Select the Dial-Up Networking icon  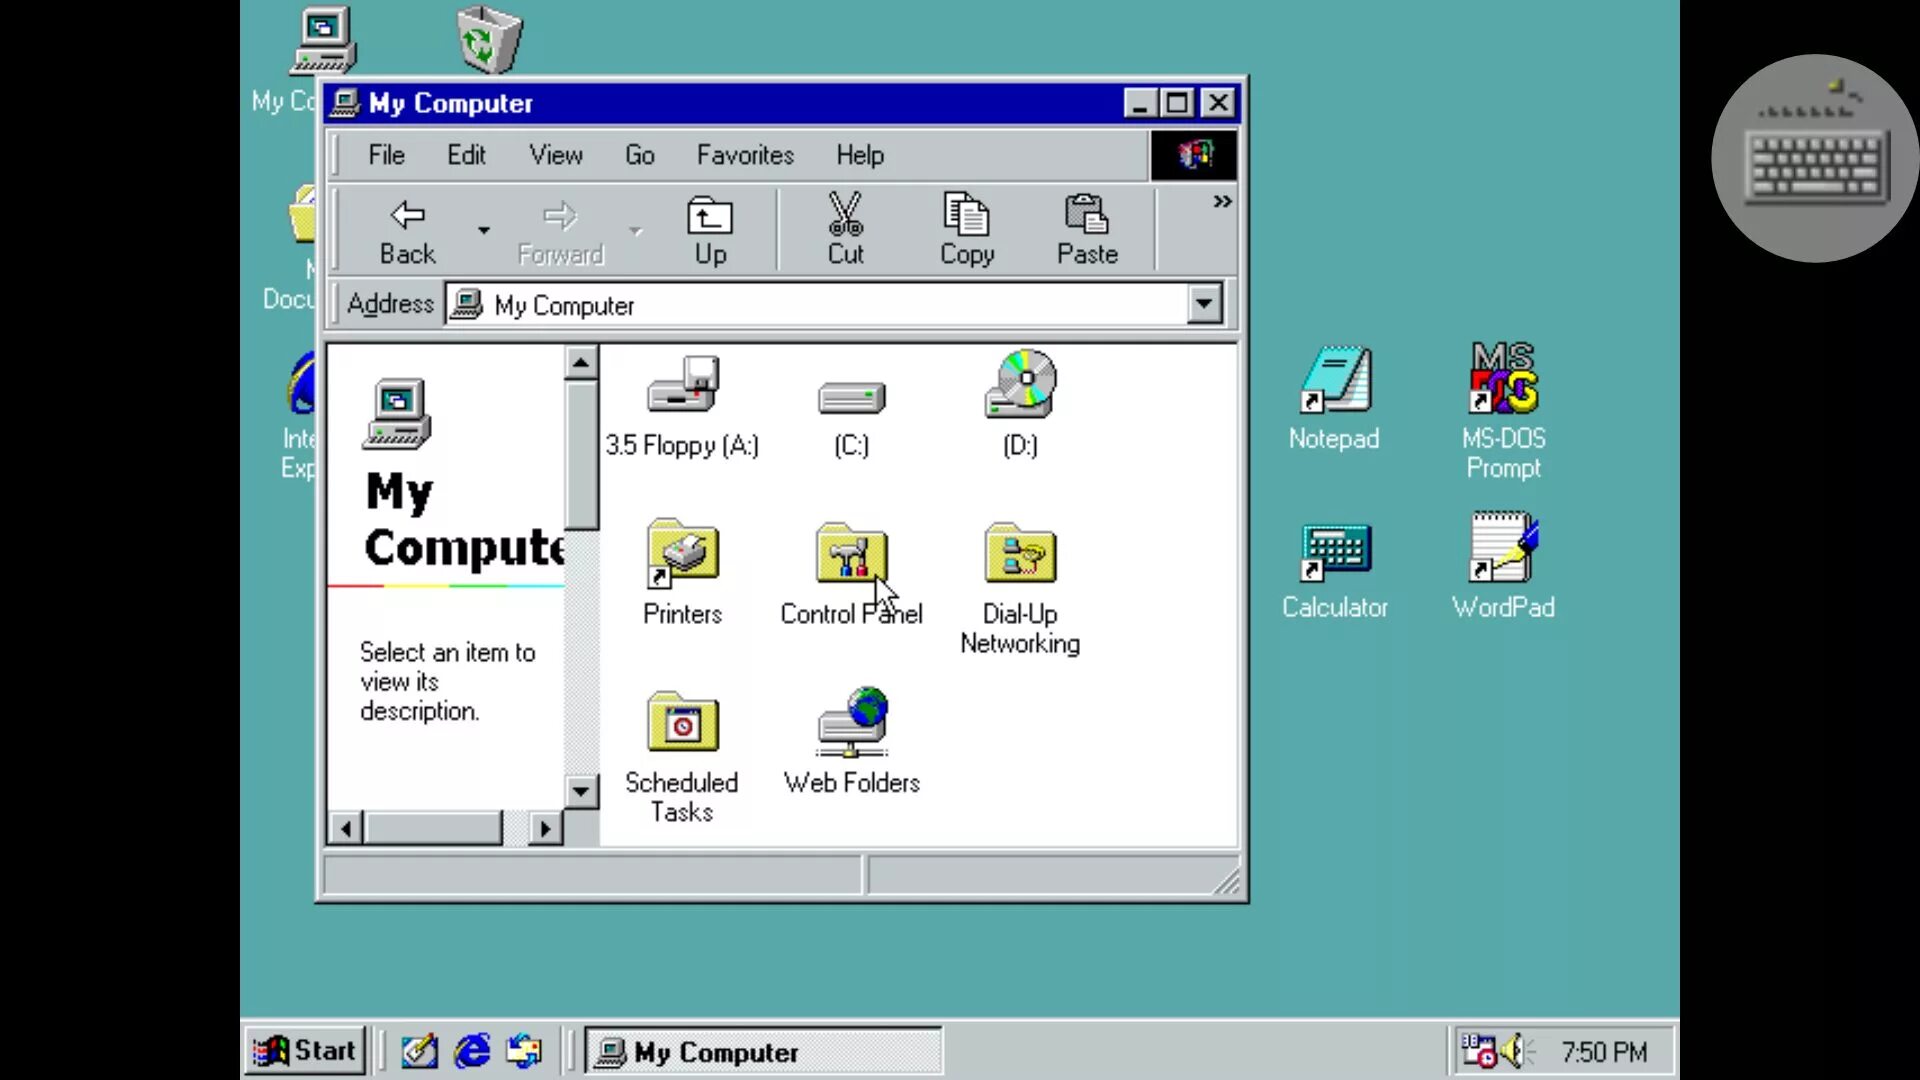[x=1020, y=553]
